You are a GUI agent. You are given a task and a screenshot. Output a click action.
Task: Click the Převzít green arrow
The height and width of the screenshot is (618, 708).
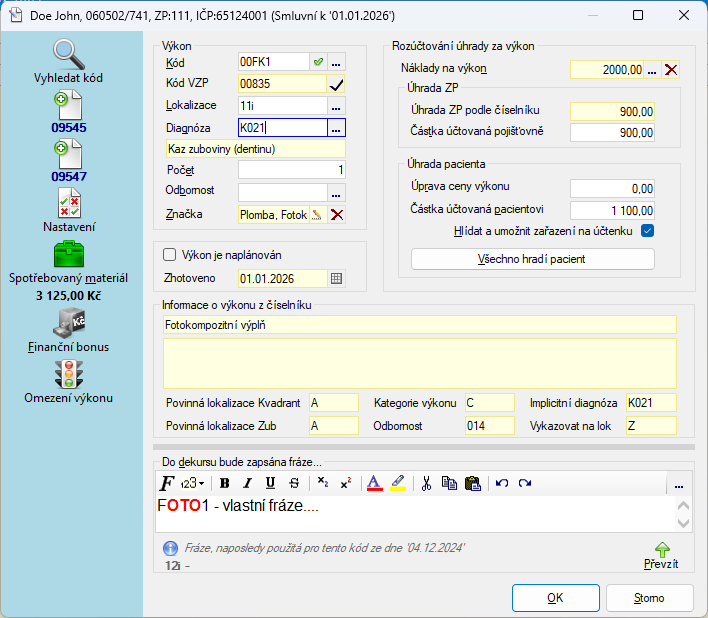[x=661, y=549]
